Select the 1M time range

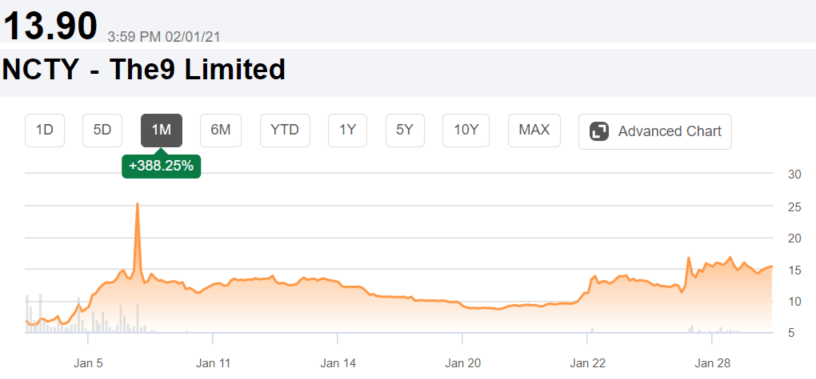point(161,131)
